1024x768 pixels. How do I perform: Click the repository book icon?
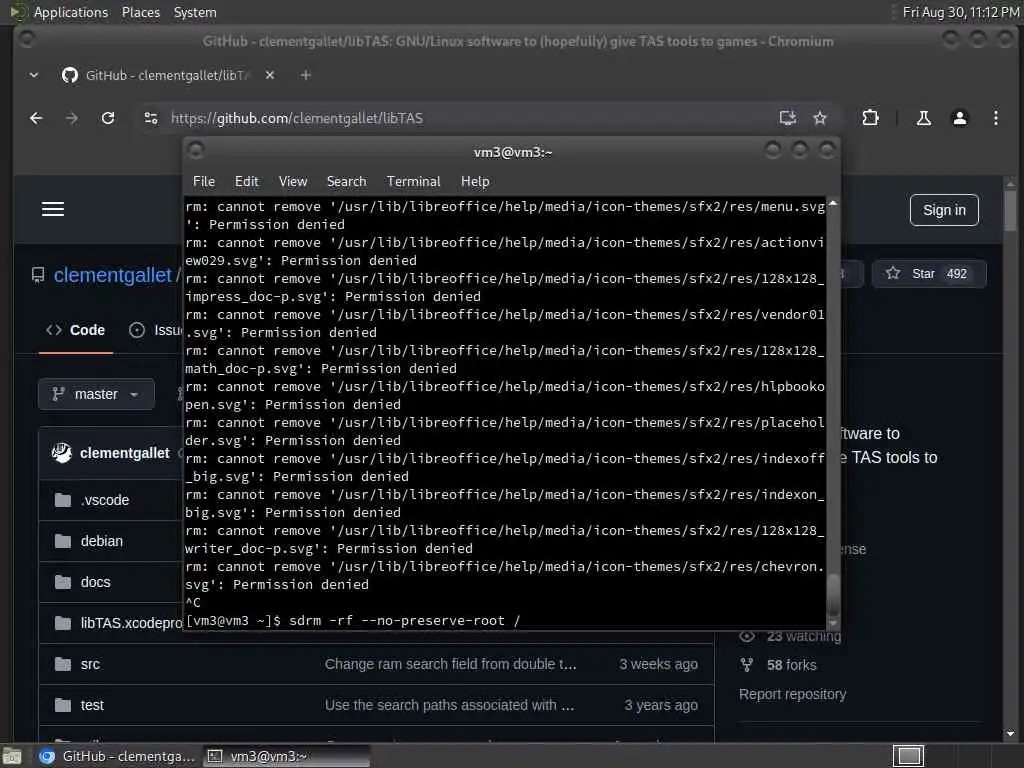(x=38, y=275)
